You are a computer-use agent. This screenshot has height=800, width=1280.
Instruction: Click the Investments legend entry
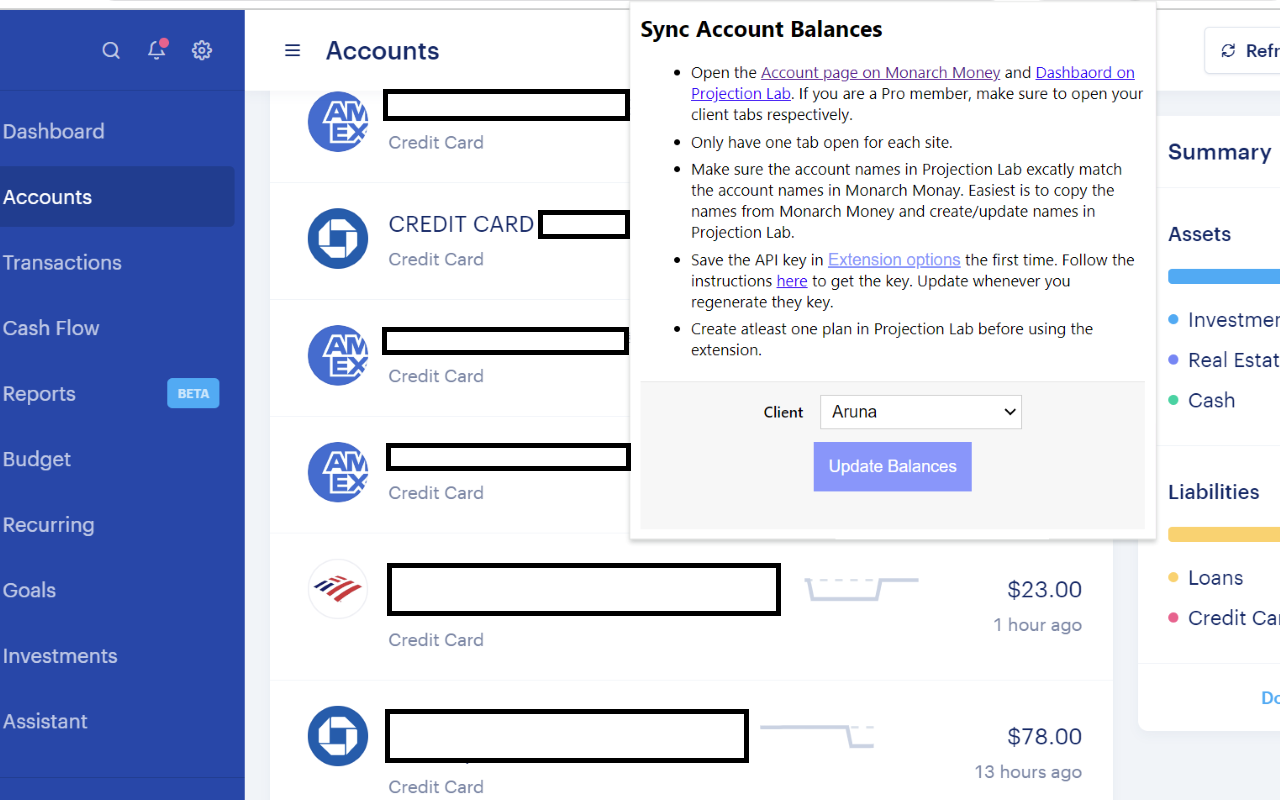[x=1224, y=320]
